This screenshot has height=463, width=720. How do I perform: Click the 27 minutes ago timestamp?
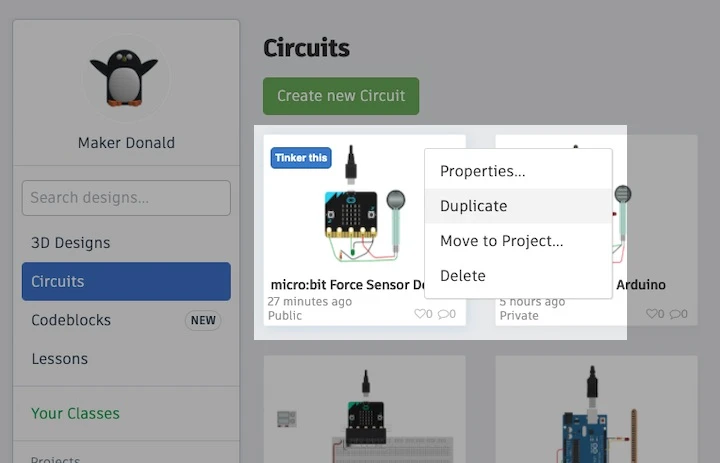[309, 302]
